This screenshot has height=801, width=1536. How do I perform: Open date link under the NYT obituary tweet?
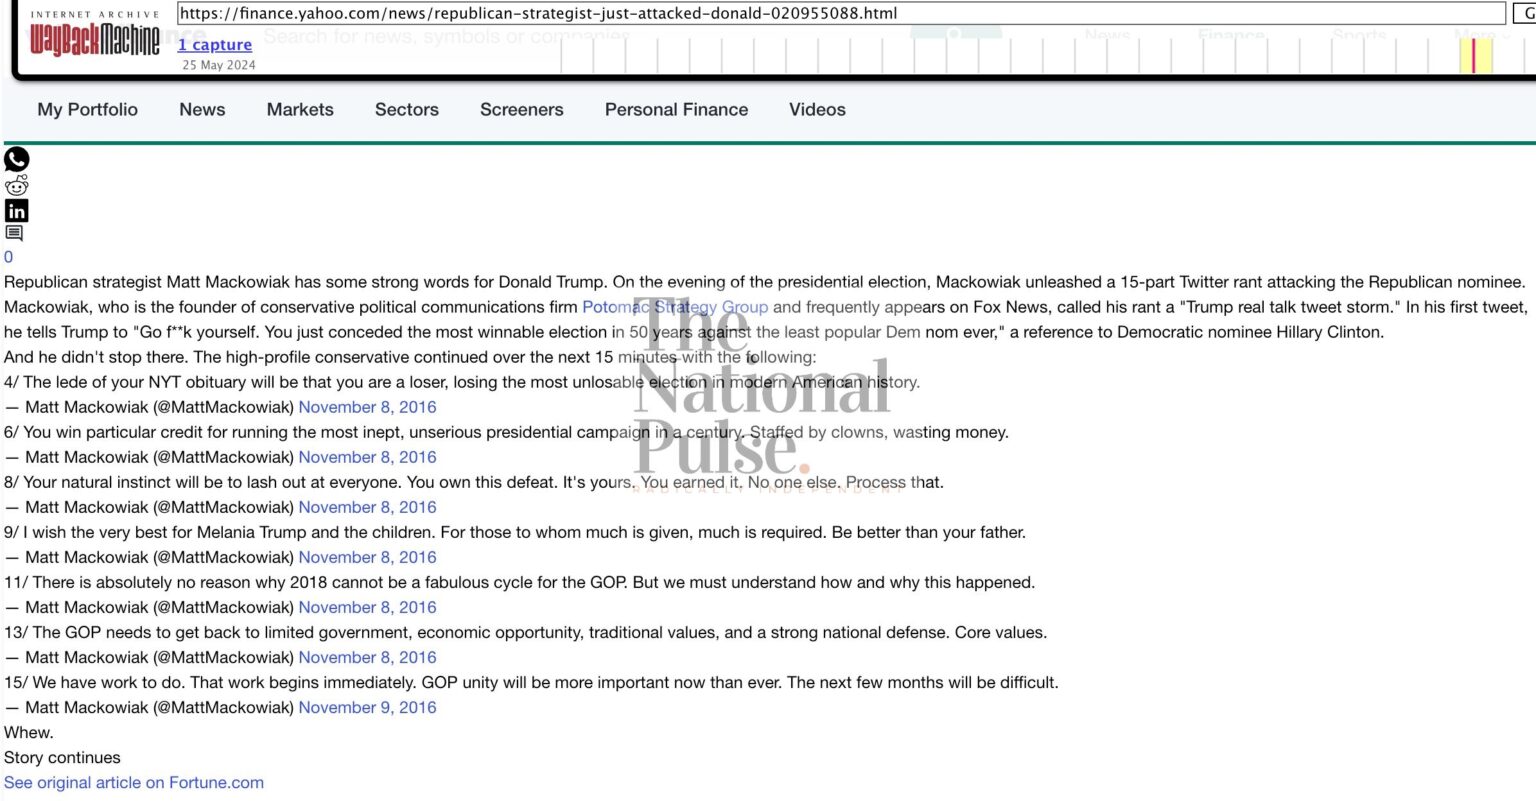[x=367, y=407]
